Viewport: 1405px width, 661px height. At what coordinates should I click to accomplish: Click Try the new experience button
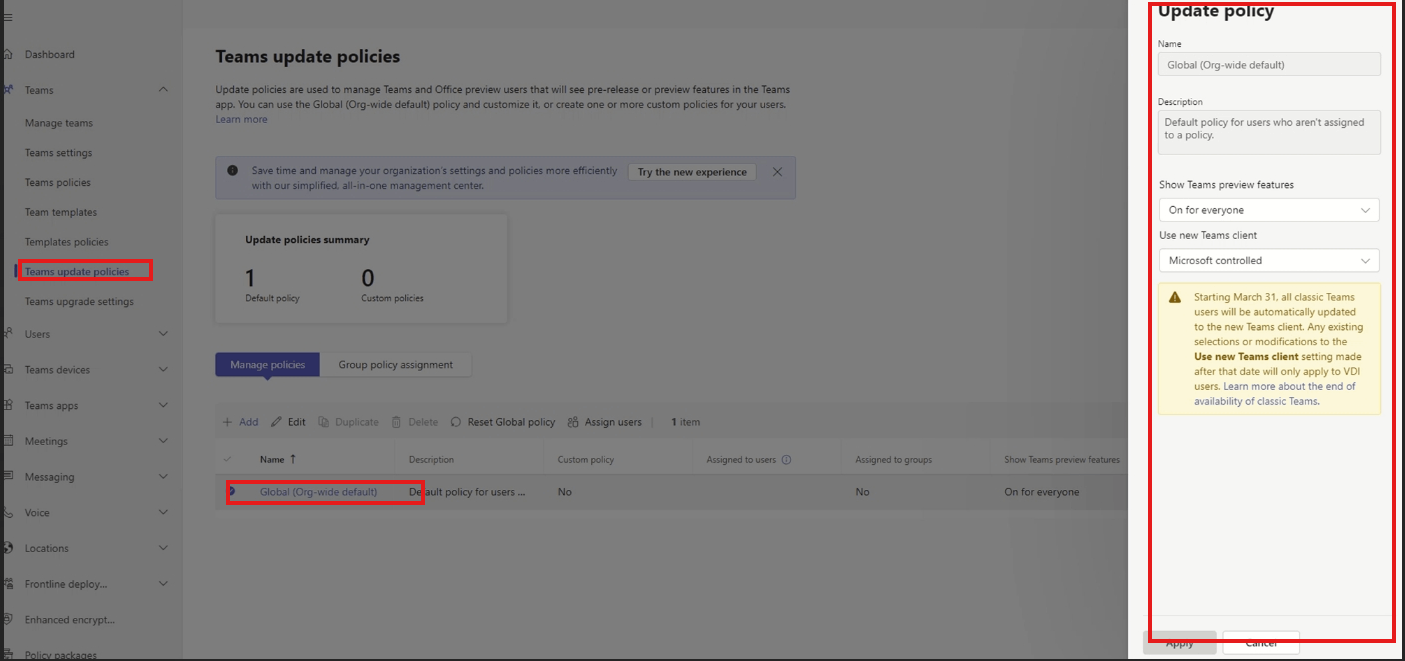pos(692,172)
